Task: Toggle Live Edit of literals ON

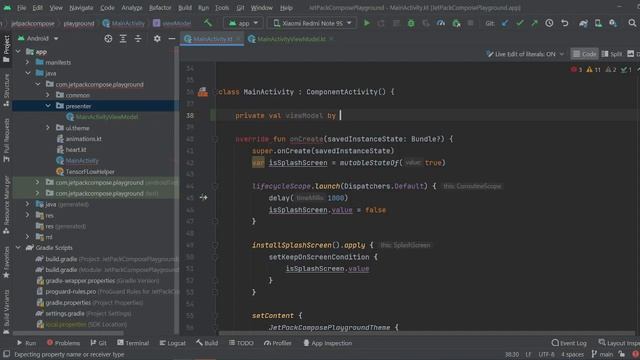Action: pos(525,54)
